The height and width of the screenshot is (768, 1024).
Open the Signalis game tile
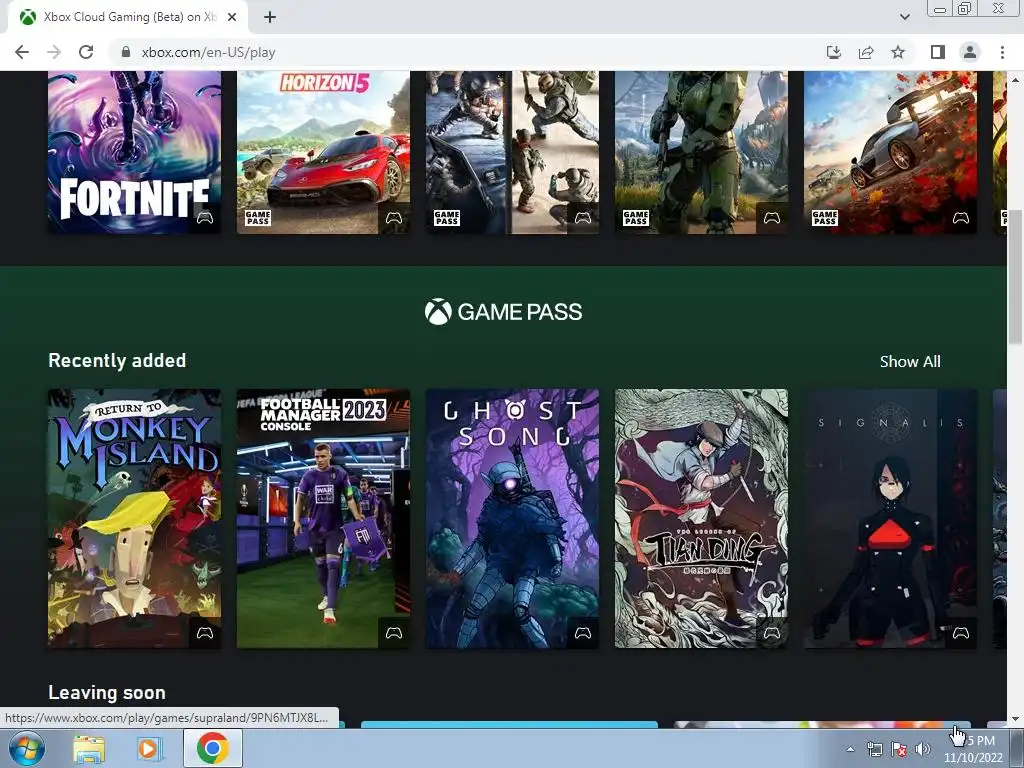pyautogui.click(x=890, y=519)
